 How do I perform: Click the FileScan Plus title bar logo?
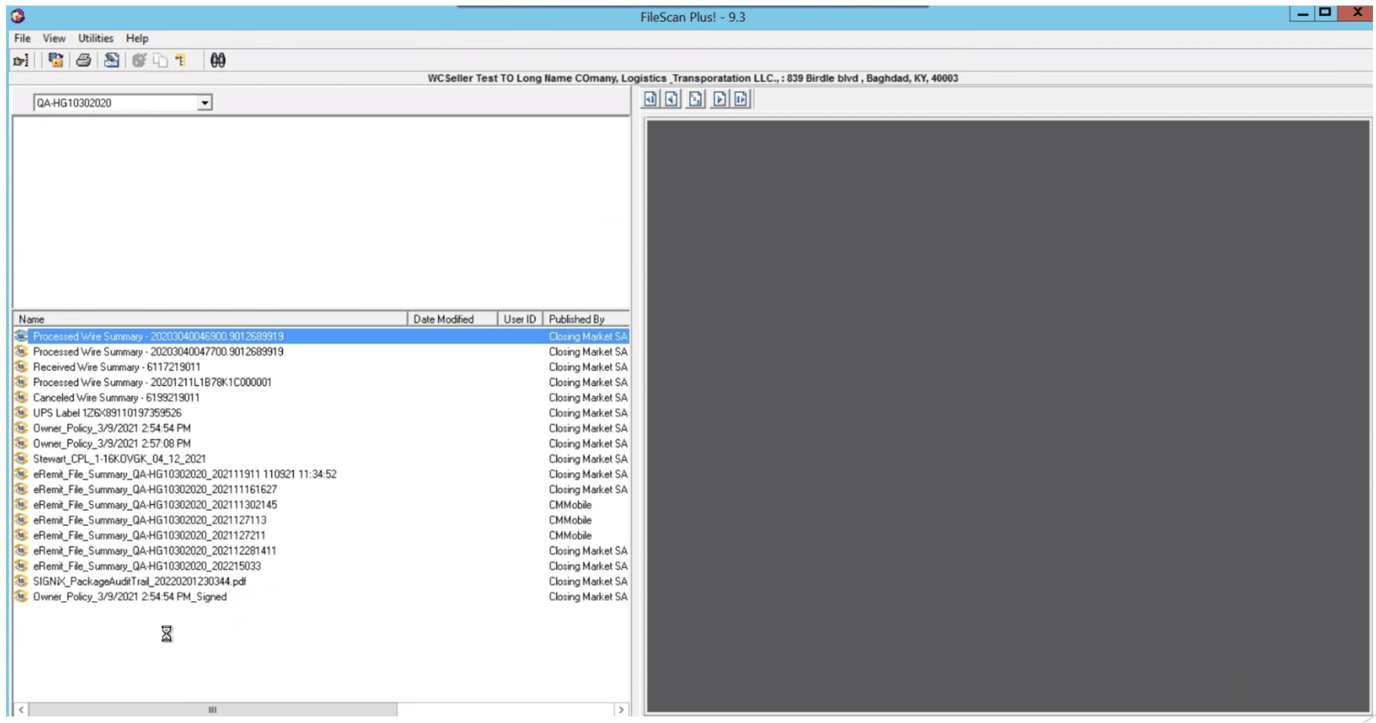pyautogui.click(x=17, y=16)
